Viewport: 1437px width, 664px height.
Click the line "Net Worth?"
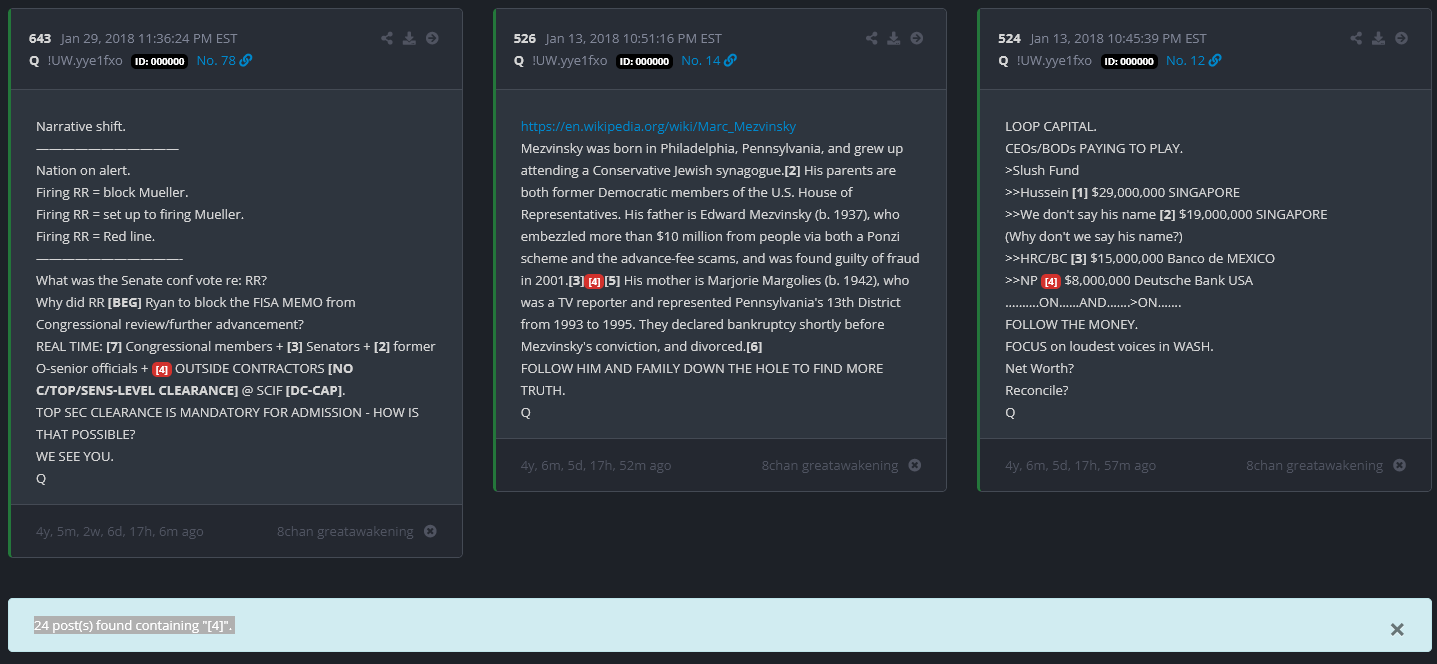[1039, 368]
